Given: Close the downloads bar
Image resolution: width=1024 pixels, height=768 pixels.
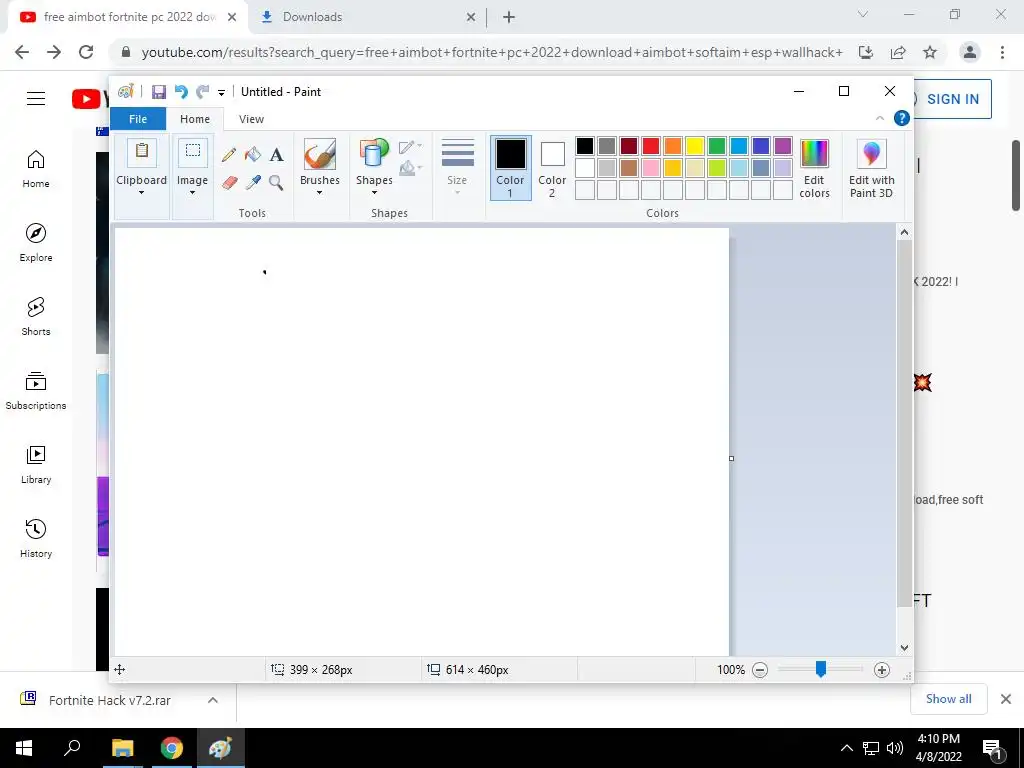Looking at the screenshot, I should 1006,699.
